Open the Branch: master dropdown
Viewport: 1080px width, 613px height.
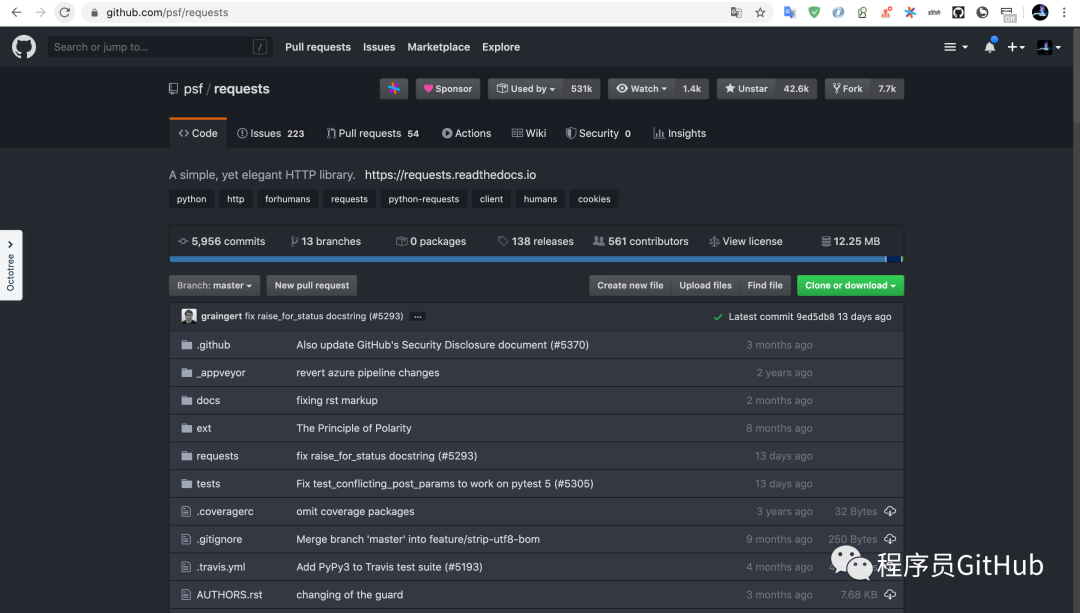(214, 285)
